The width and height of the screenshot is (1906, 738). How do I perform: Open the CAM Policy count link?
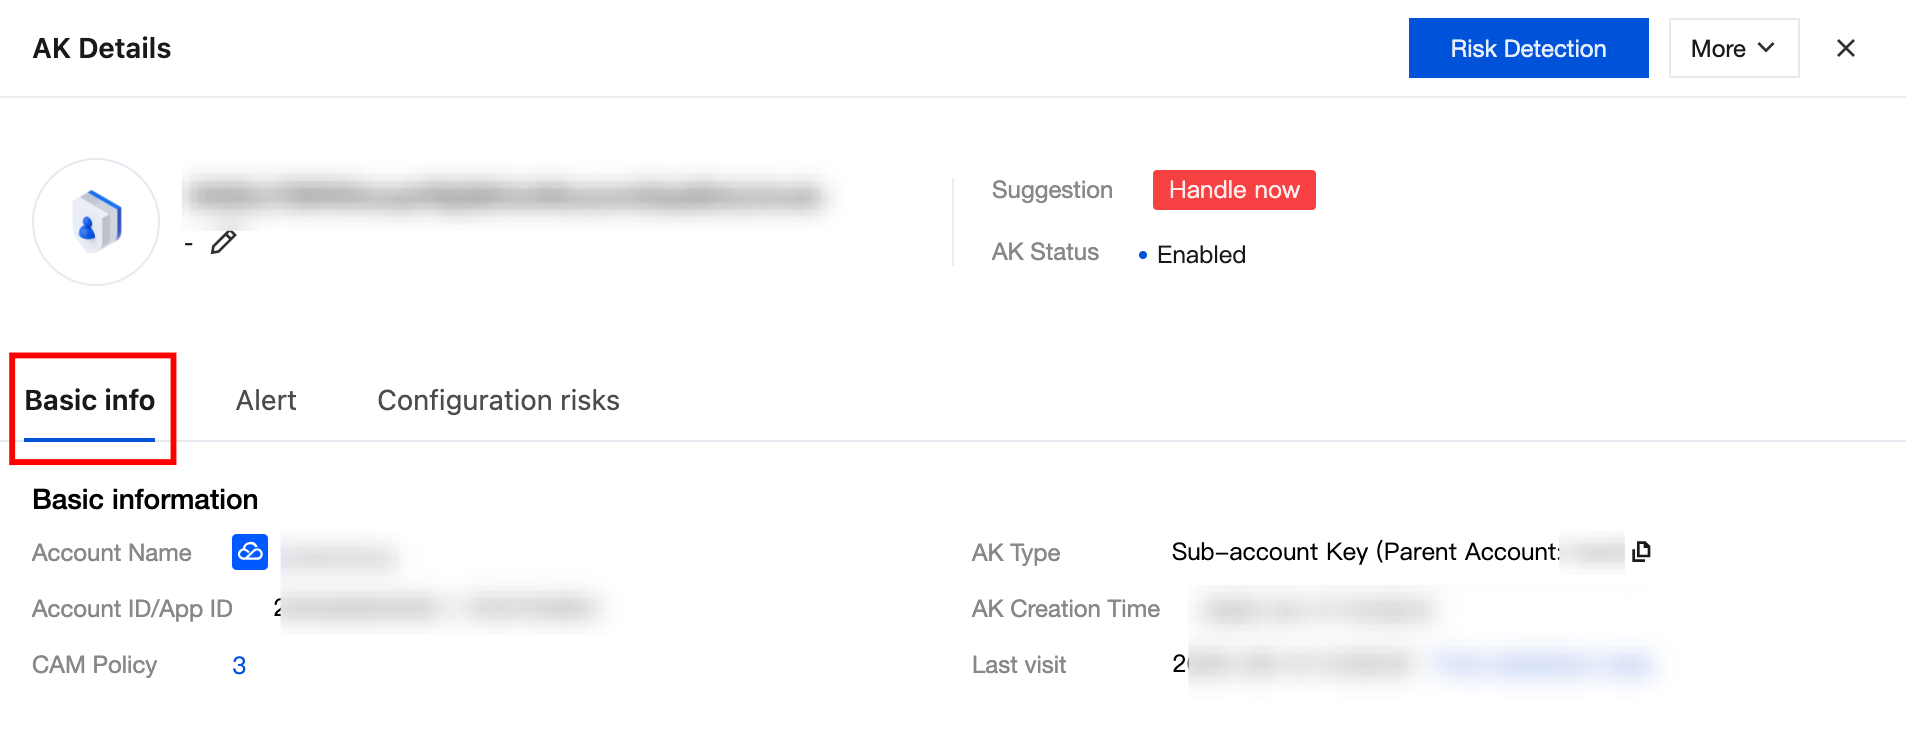(239, 665)
